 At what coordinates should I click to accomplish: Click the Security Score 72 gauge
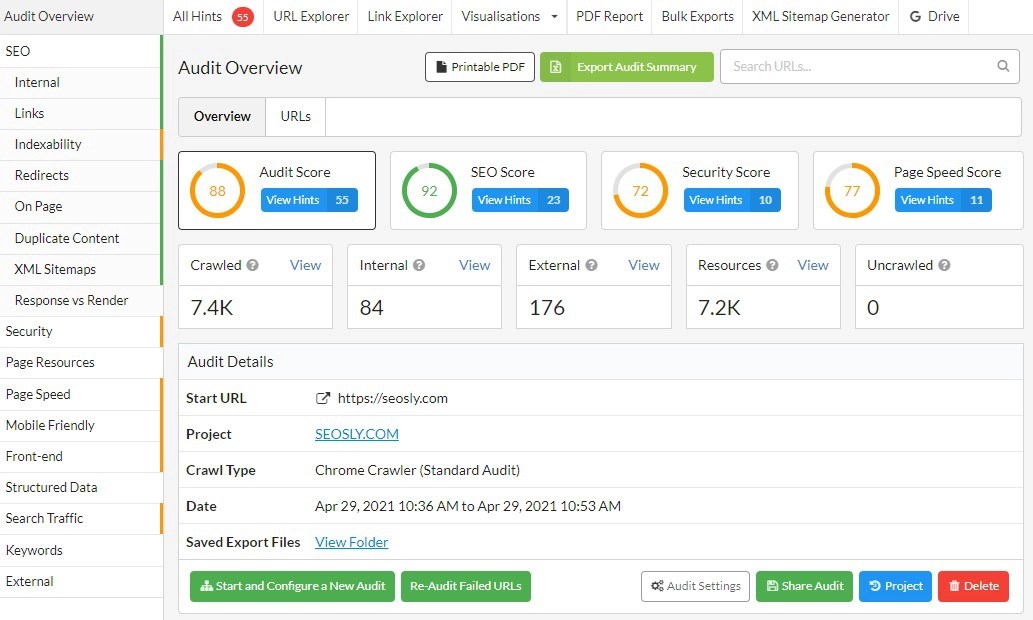[640, 190]
